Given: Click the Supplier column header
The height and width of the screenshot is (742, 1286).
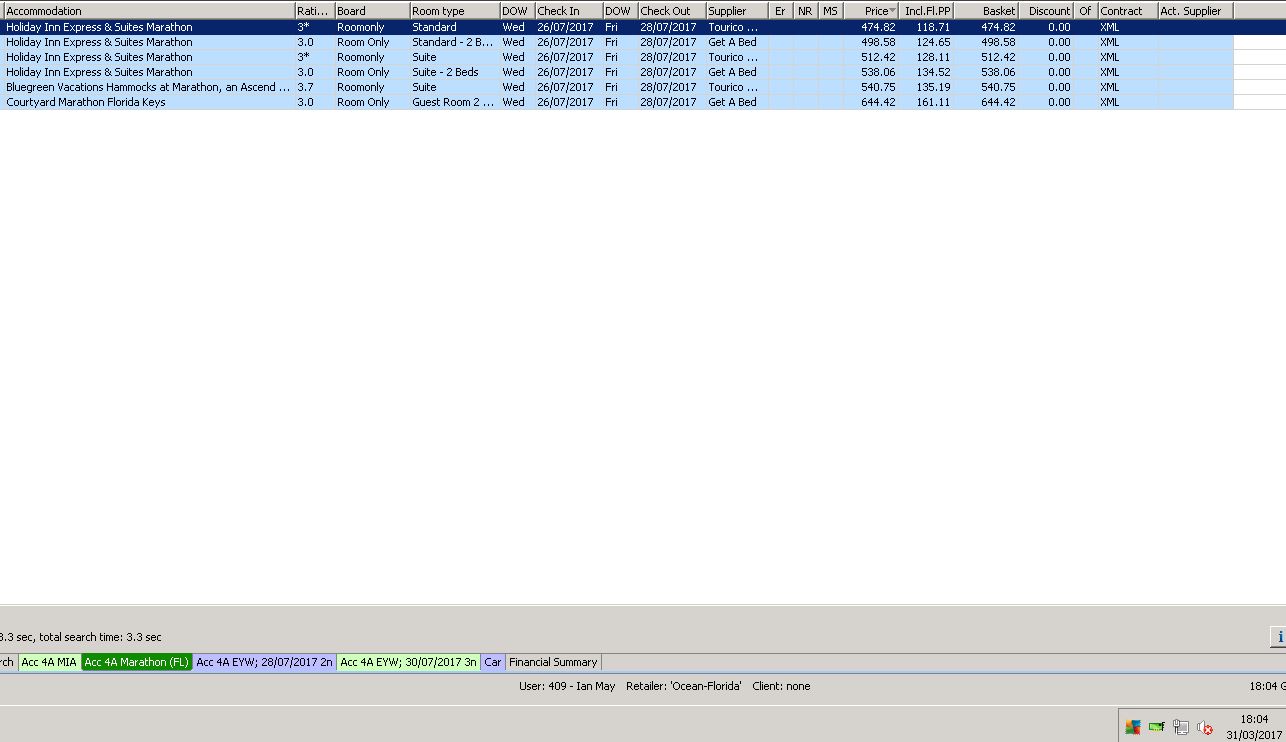Looking at the screenshot, I should (737, 11).
